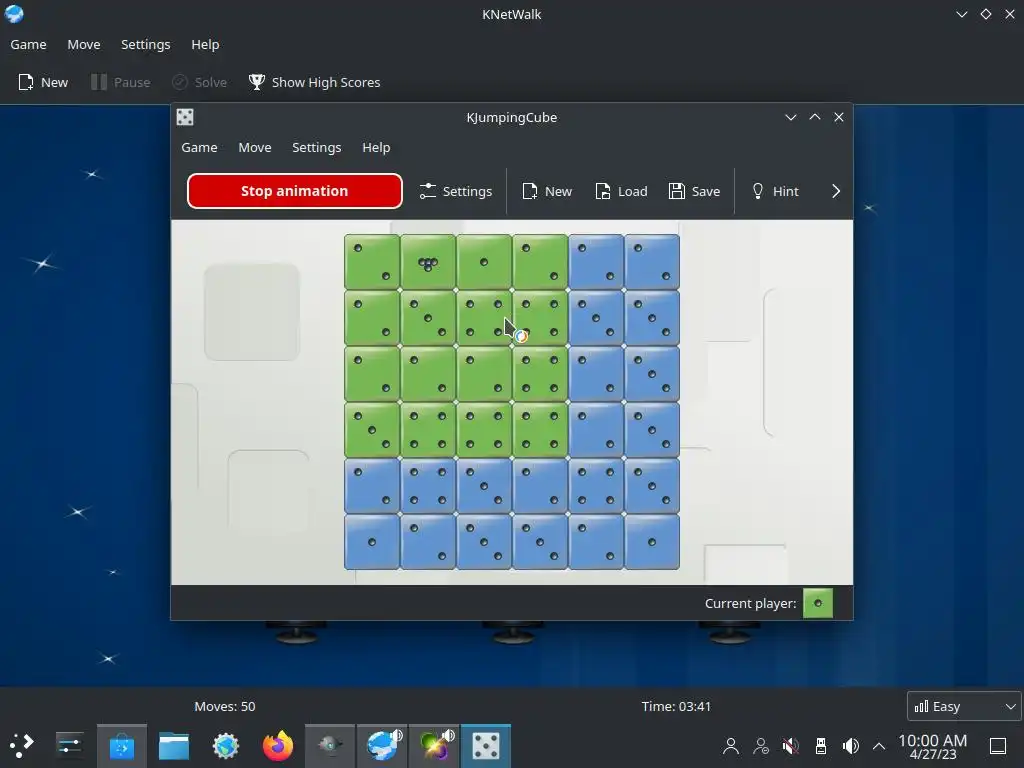Click the KJumpingCube dice title icon
The image size is (1024, 768).
(185, 117)
